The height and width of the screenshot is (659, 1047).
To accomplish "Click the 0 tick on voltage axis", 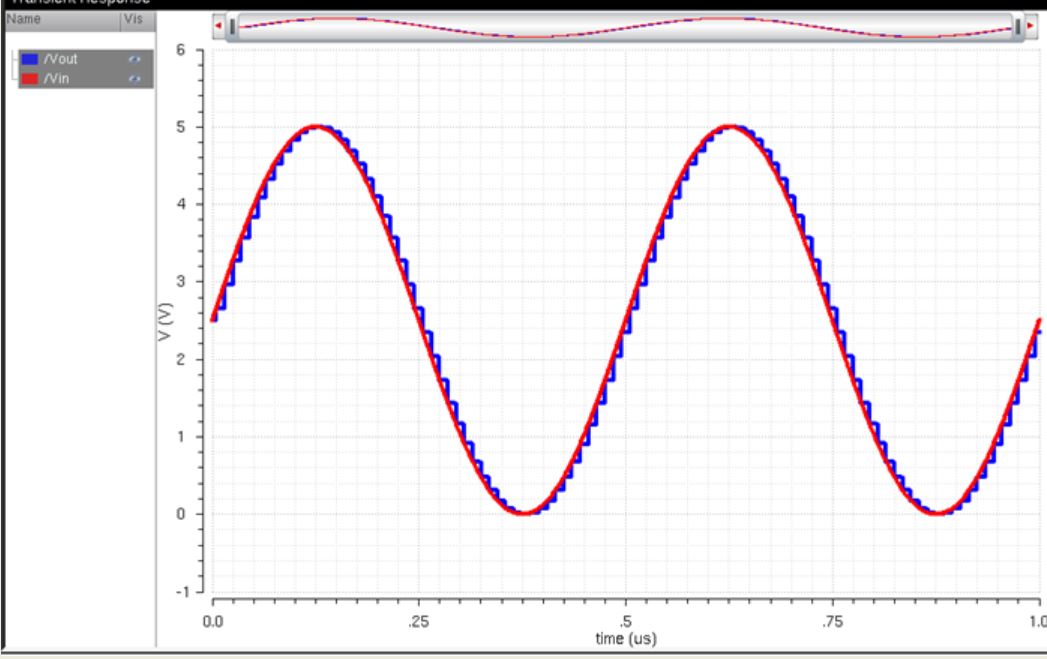I will click(x=181, y=514).
